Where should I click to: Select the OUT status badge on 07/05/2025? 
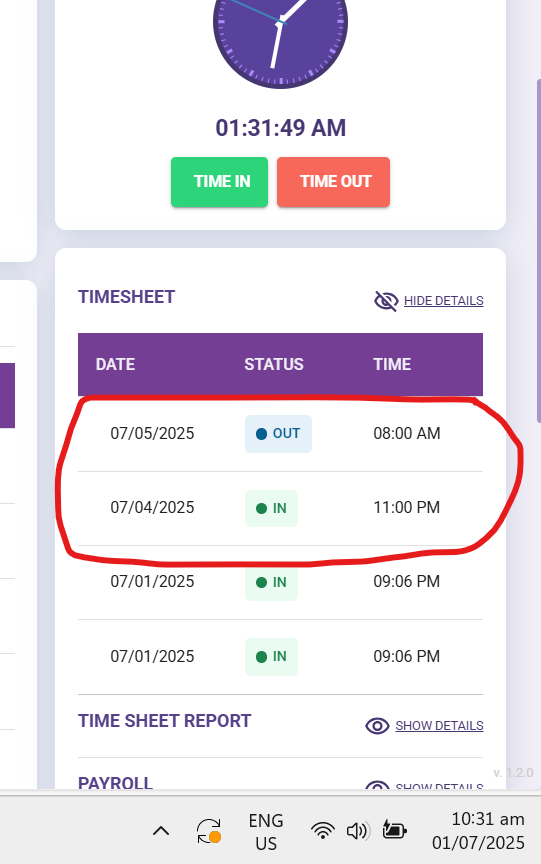pyautogui.click(x=278, y=434)
